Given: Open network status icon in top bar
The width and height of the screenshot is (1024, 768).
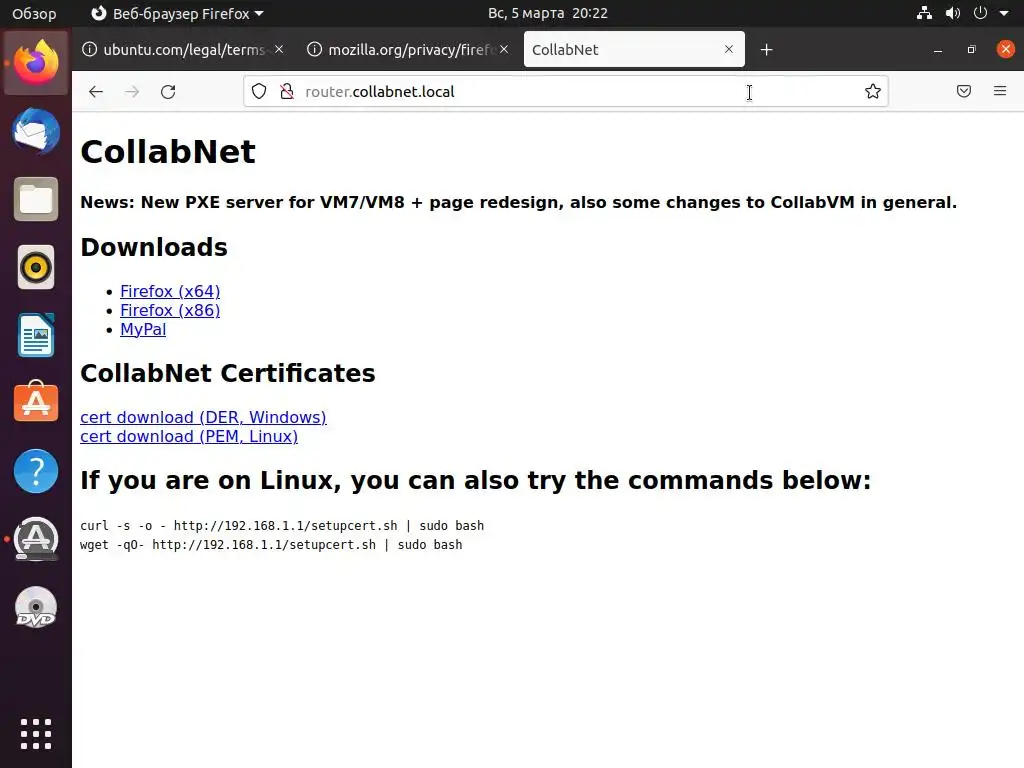Looking at the screenshot, I should tap(924, 13).
